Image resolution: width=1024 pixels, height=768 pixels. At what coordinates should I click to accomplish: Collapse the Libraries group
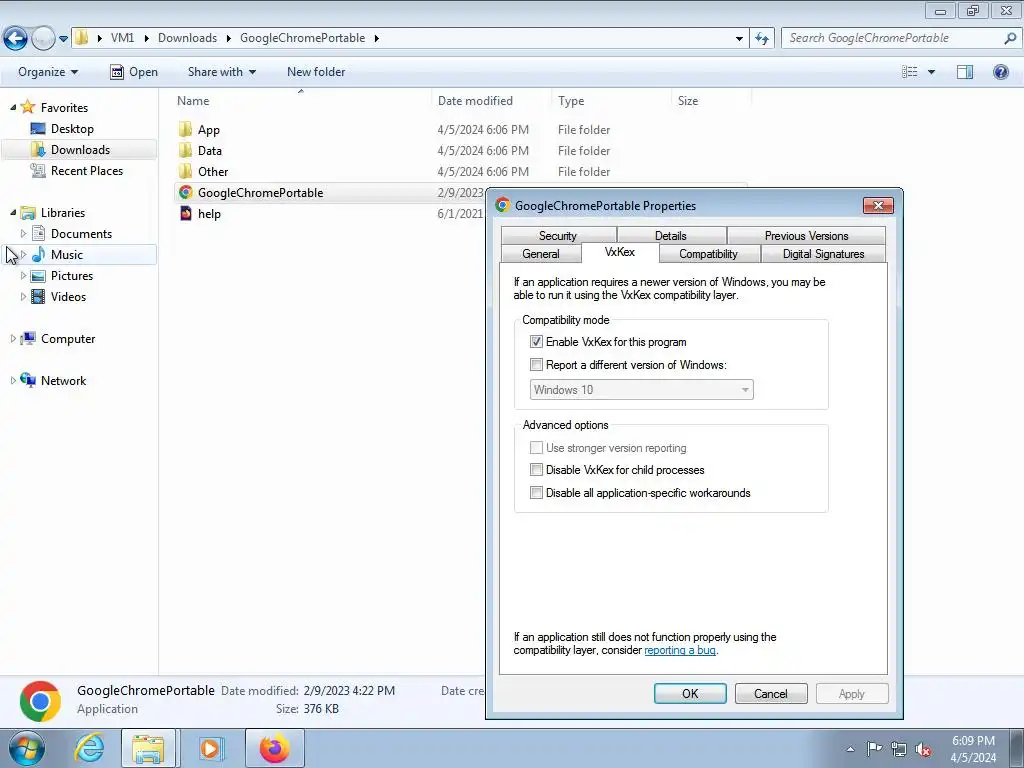(x=13, y=212)
